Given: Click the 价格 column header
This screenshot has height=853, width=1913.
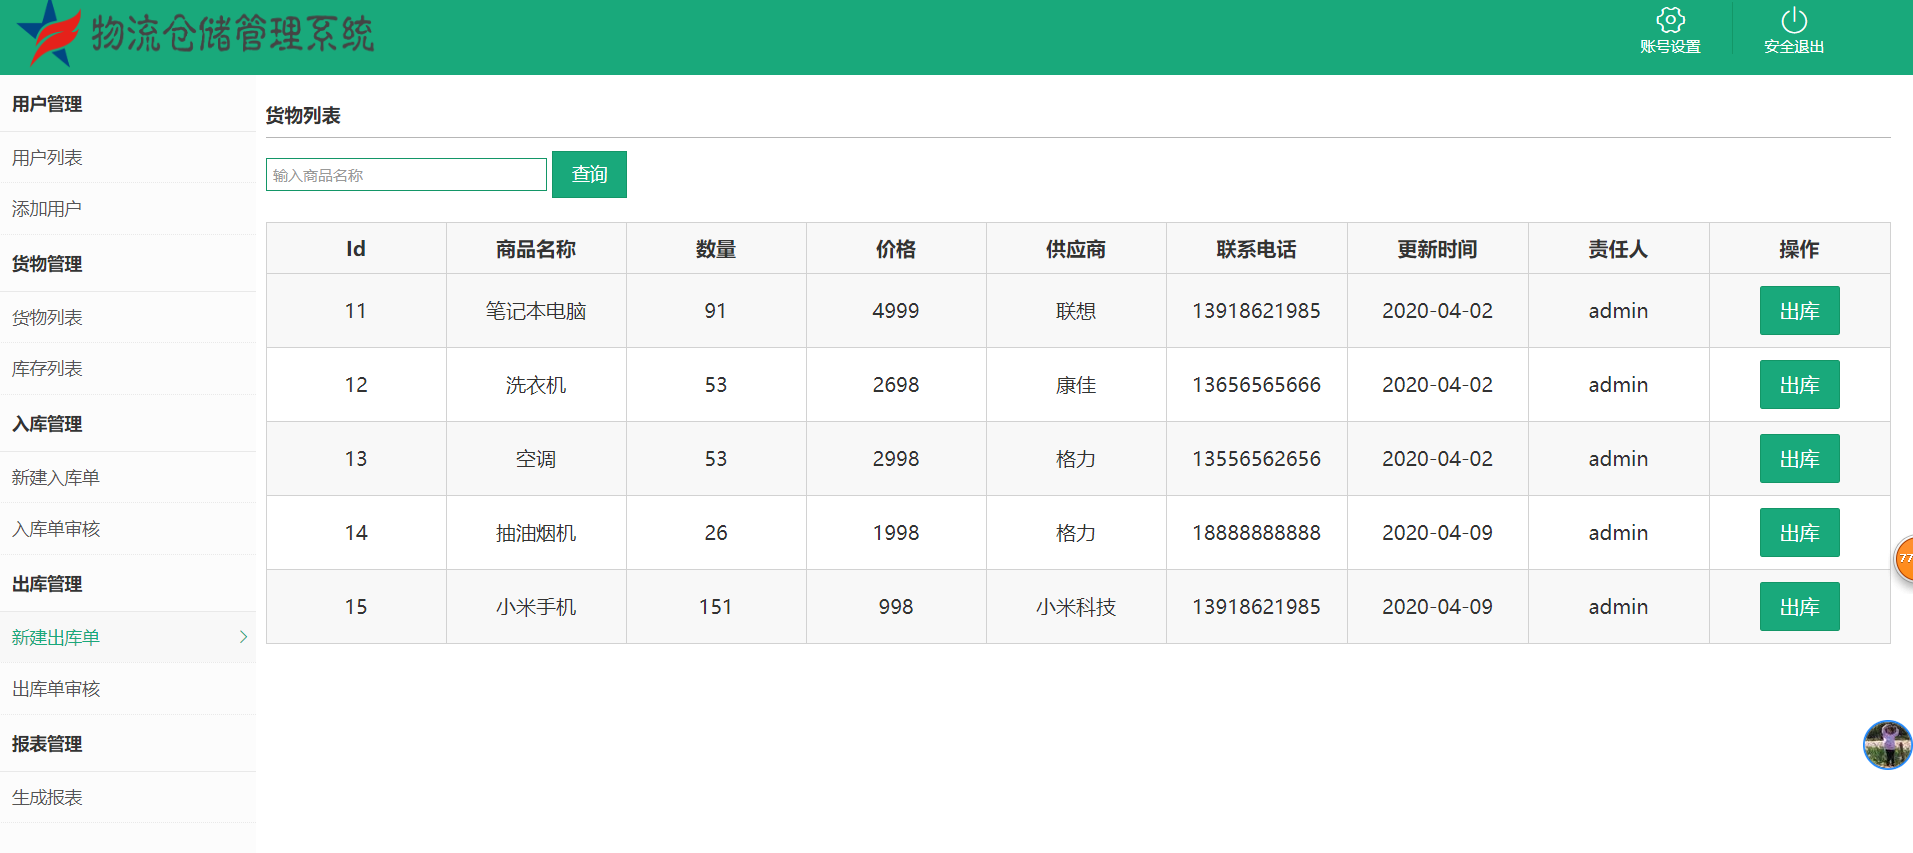Looking at the screenshot, I should point(896,249).
